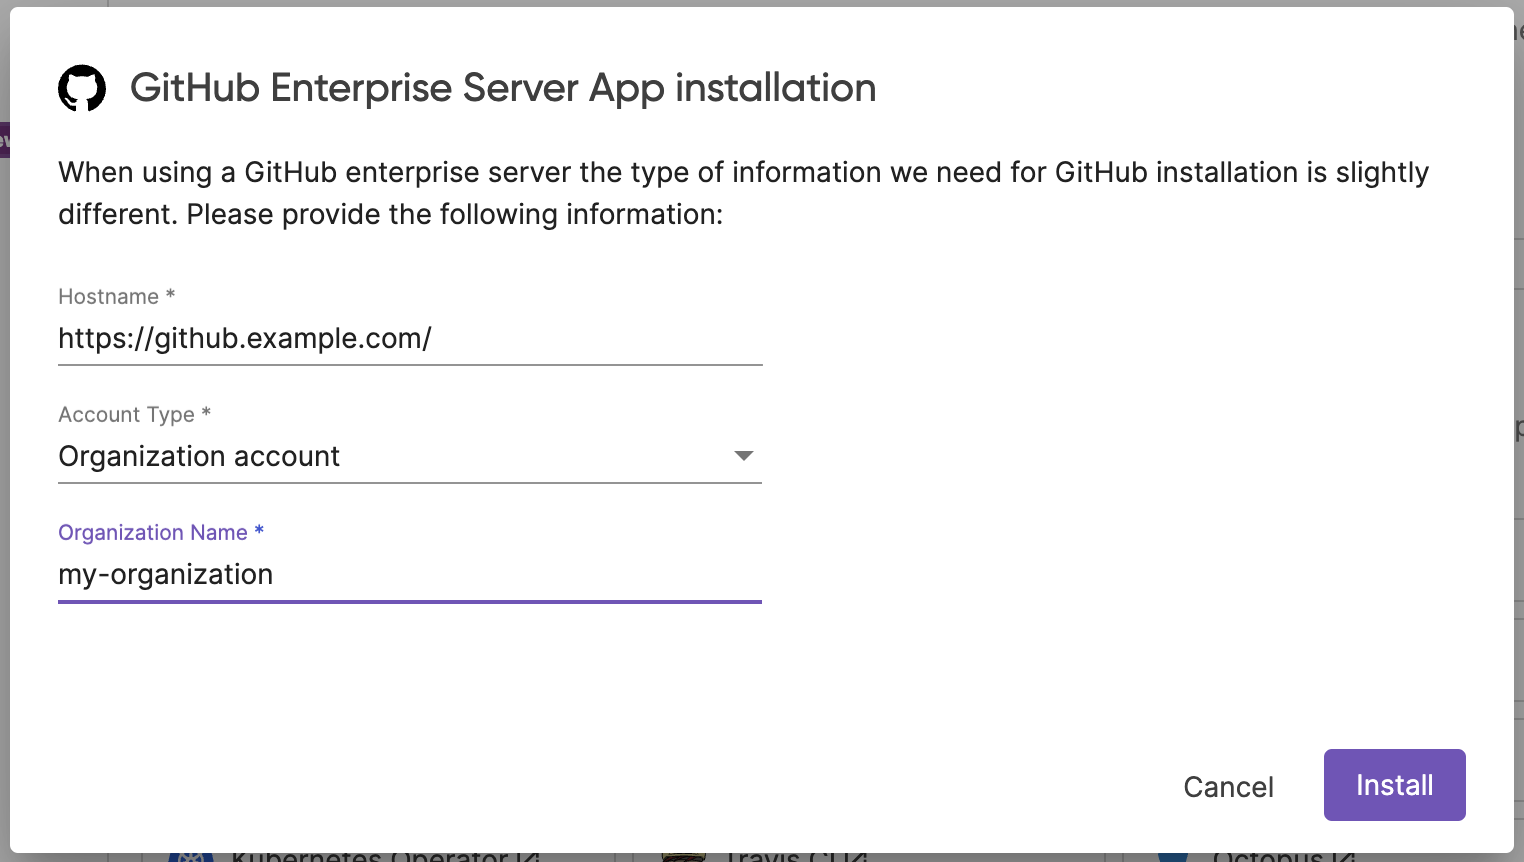Focus the Organization Name input field
The width and height of the screenshot is (1524, 862).
(410, 575)
